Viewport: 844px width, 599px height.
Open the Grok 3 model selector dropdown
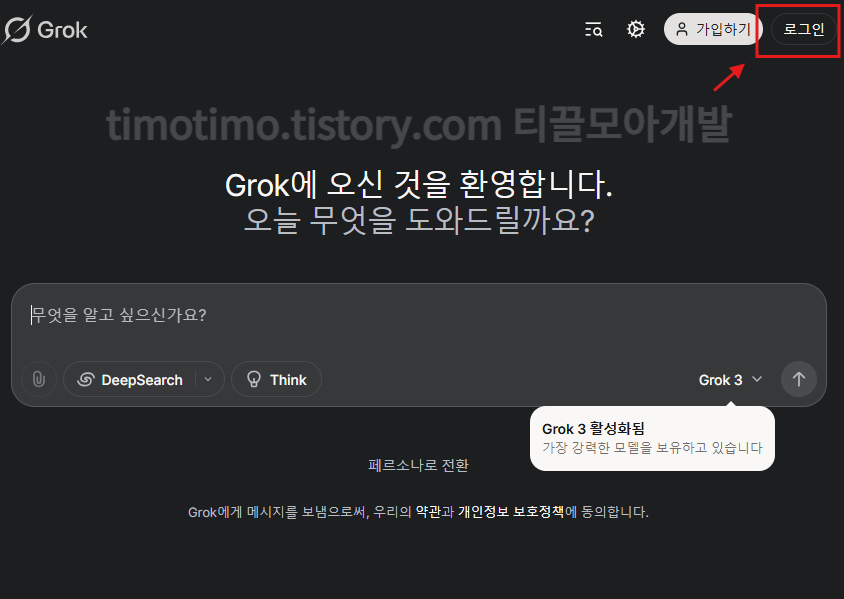pos(730,380)
